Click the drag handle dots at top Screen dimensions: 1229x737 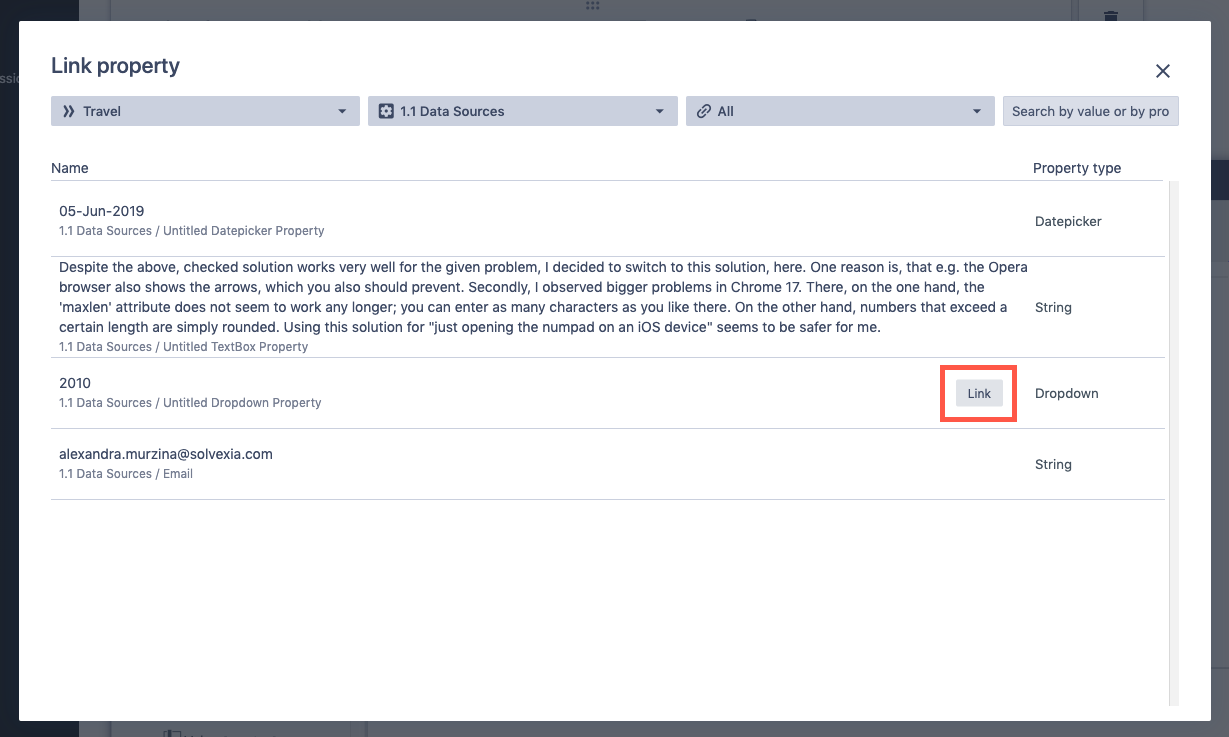pyautogui.click(x=593, y=6)
